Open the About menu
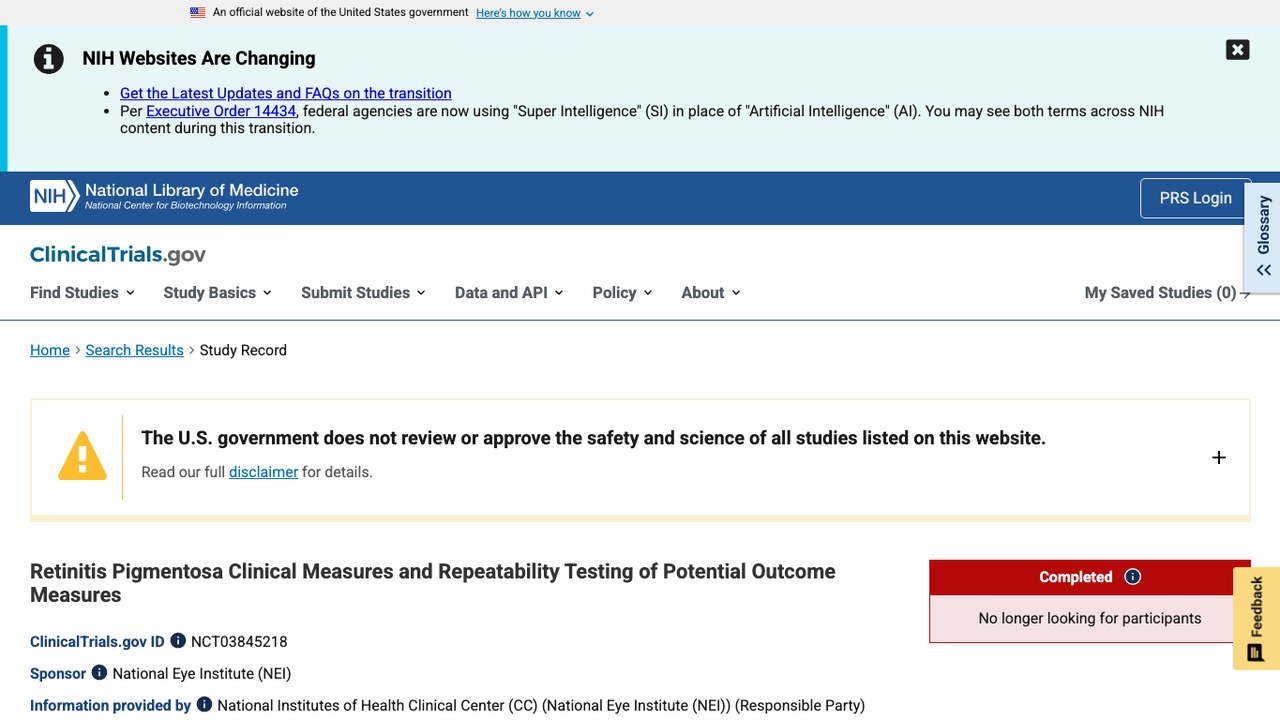The image size is (1280, 720). pos(711,292)
